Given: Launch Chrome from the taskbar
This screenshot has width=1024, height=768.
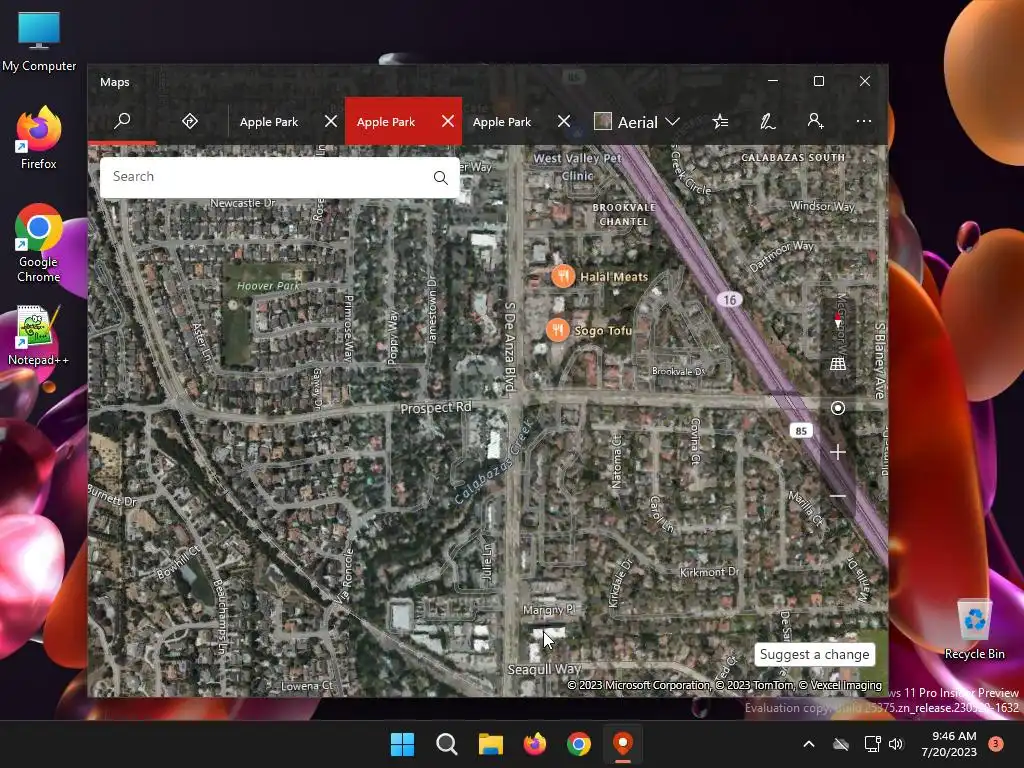Looking at the screenshot, I should 579,744.
